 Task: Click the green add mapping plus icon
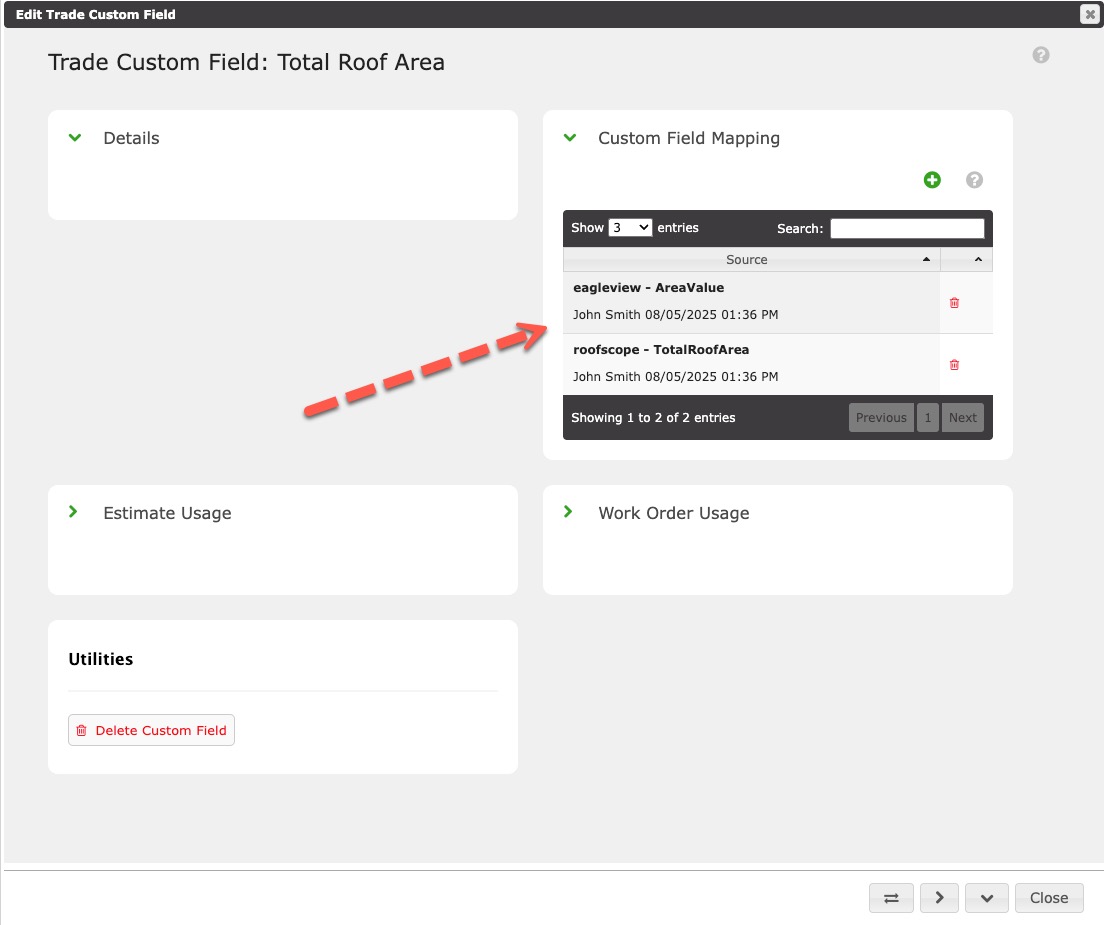click(932, 180)
